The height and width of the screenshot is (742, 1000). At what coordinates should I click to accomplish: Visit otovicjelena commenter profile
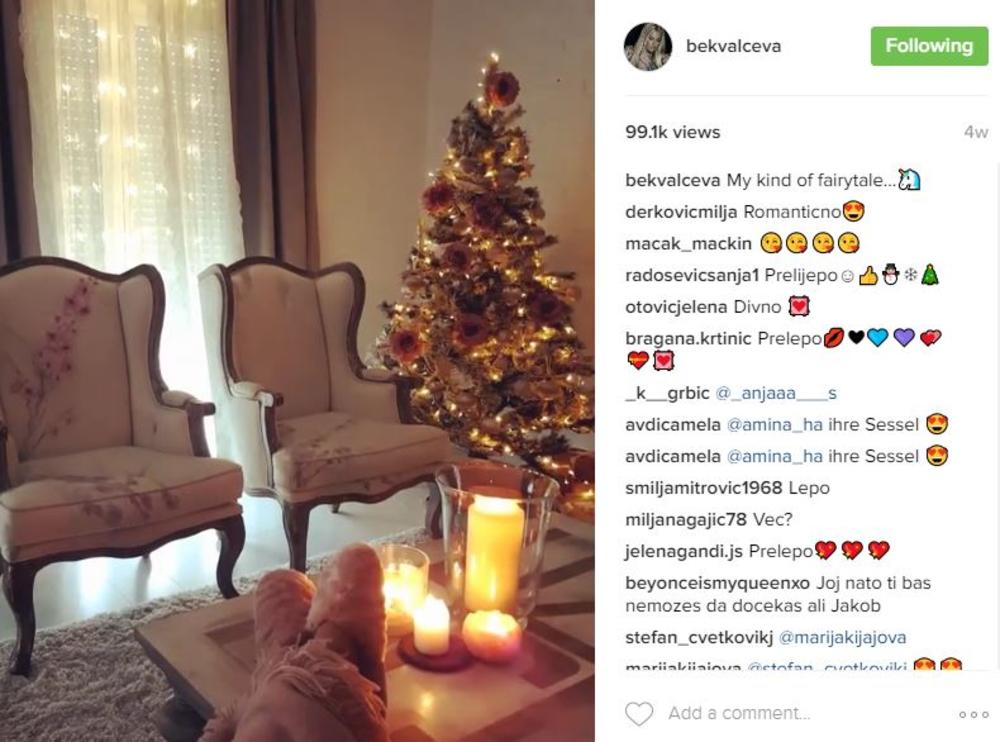[677, 307]
